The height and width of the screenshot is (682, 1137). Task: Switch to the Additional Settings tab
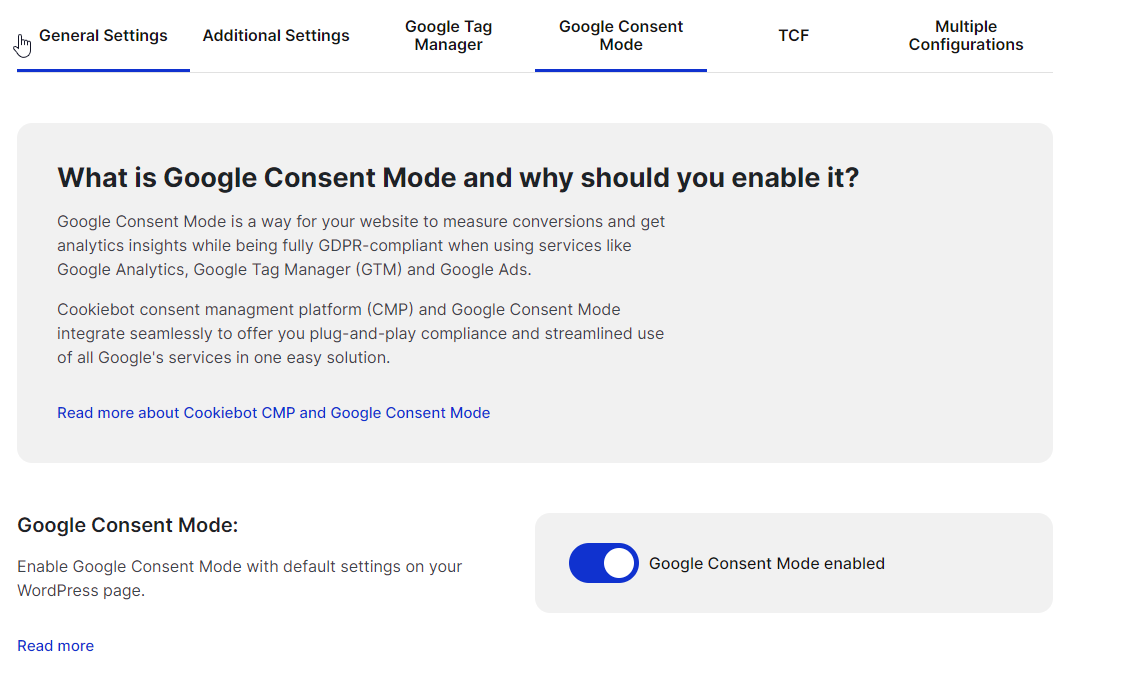pos(276,35)
